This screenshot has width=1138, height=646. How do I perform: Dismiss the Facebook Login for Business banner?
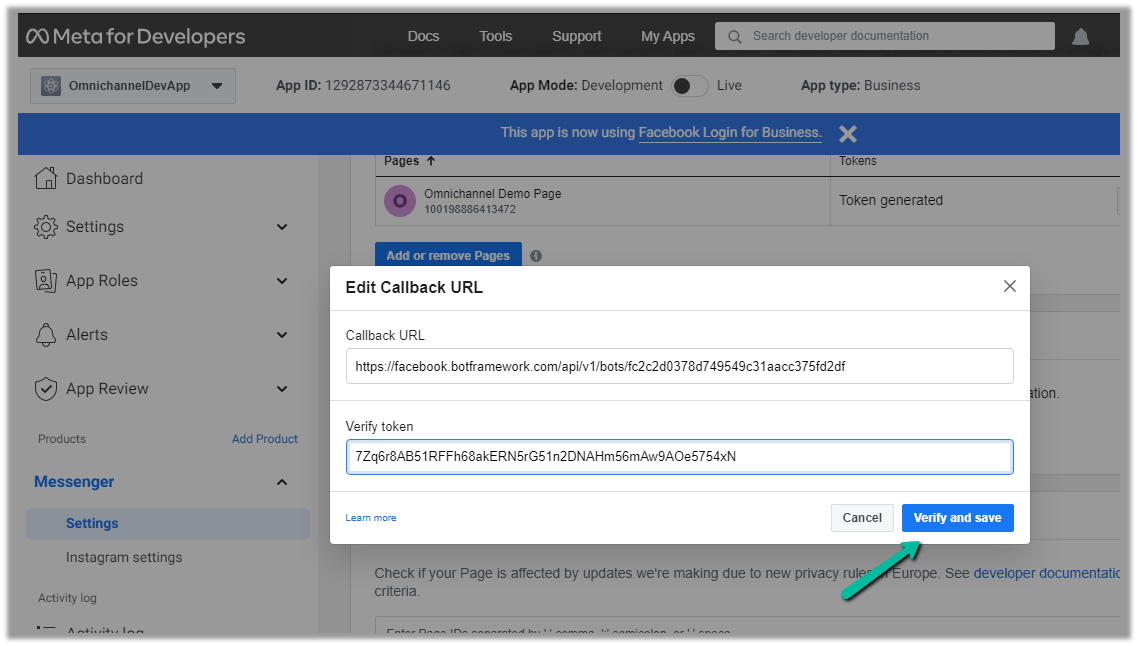coord(848,133)
